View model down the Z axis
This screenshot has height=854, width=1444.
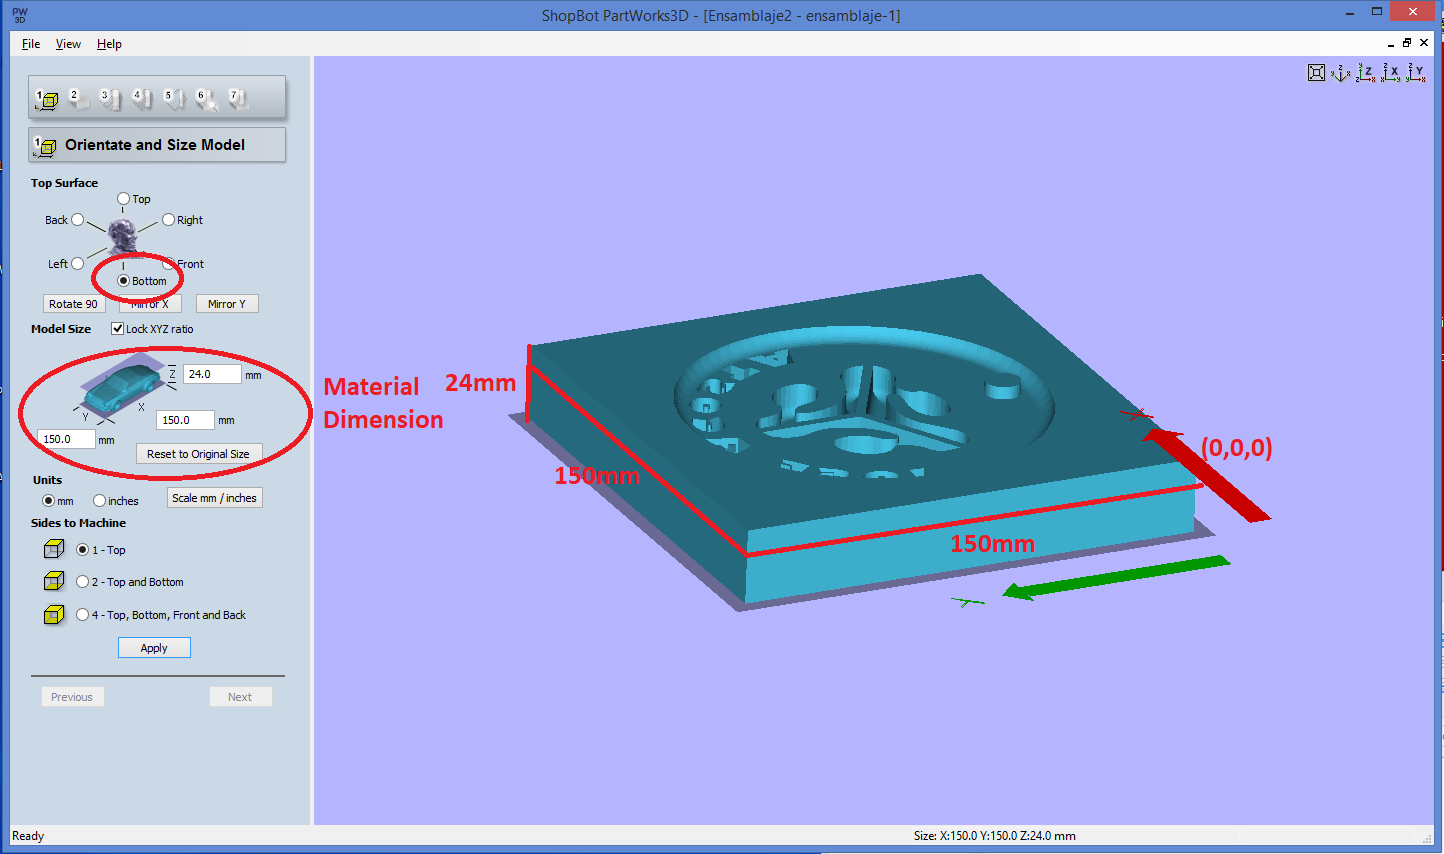pos(1366,72)
